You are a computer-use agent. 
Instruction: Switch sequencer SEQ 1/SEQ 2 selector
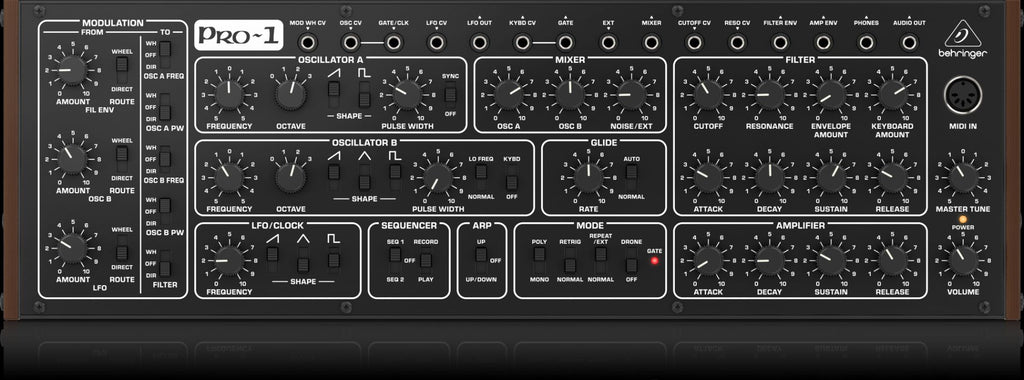click(395, 260)
